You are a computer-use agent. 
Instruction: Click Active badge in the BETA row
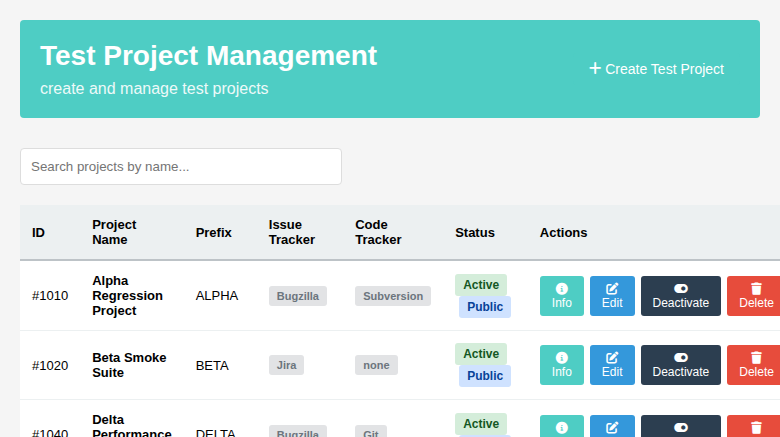(481, 354)
